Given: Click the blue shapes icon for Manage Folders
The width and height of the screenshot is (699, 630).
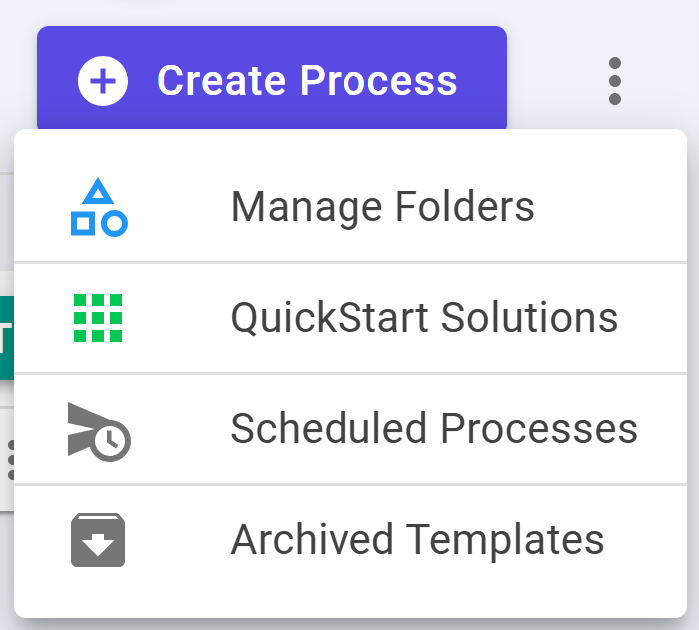Looking at the screenshot, I should coord(99,207).
